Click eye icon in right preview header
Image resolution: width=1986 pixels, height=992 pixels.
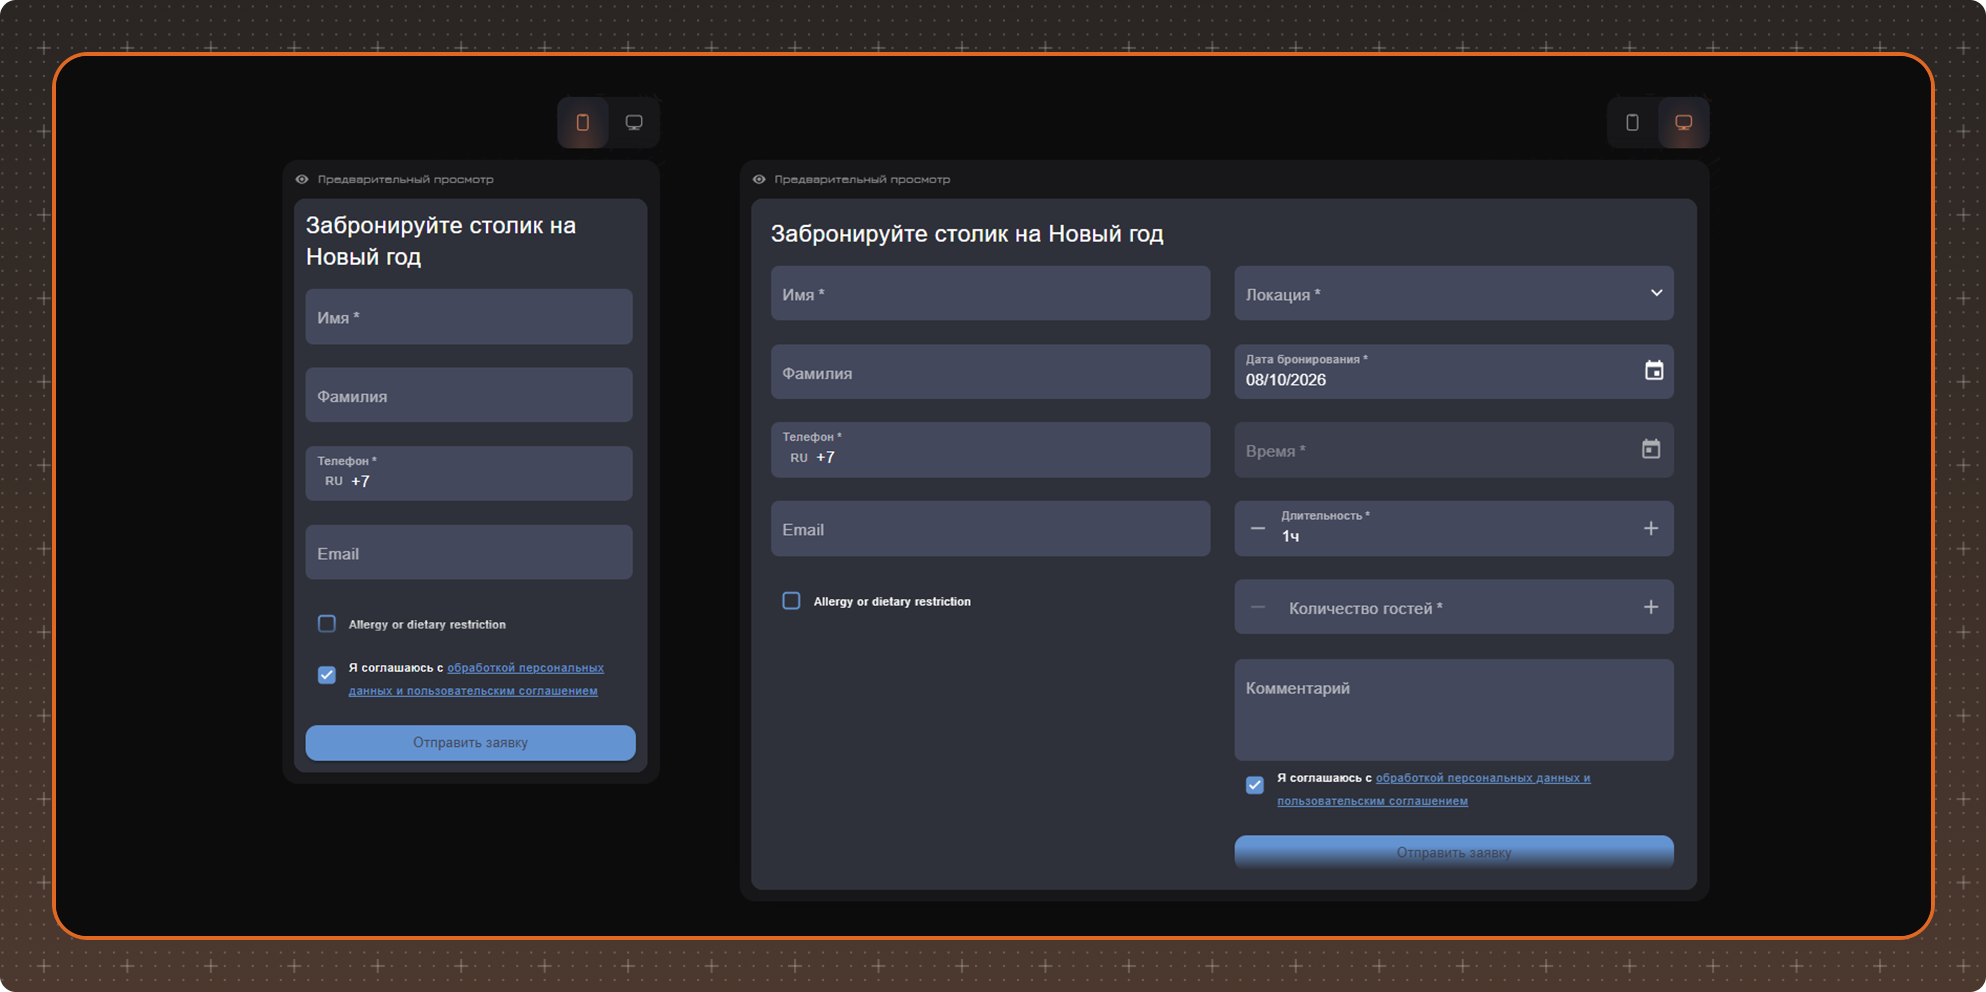(759, 179)
